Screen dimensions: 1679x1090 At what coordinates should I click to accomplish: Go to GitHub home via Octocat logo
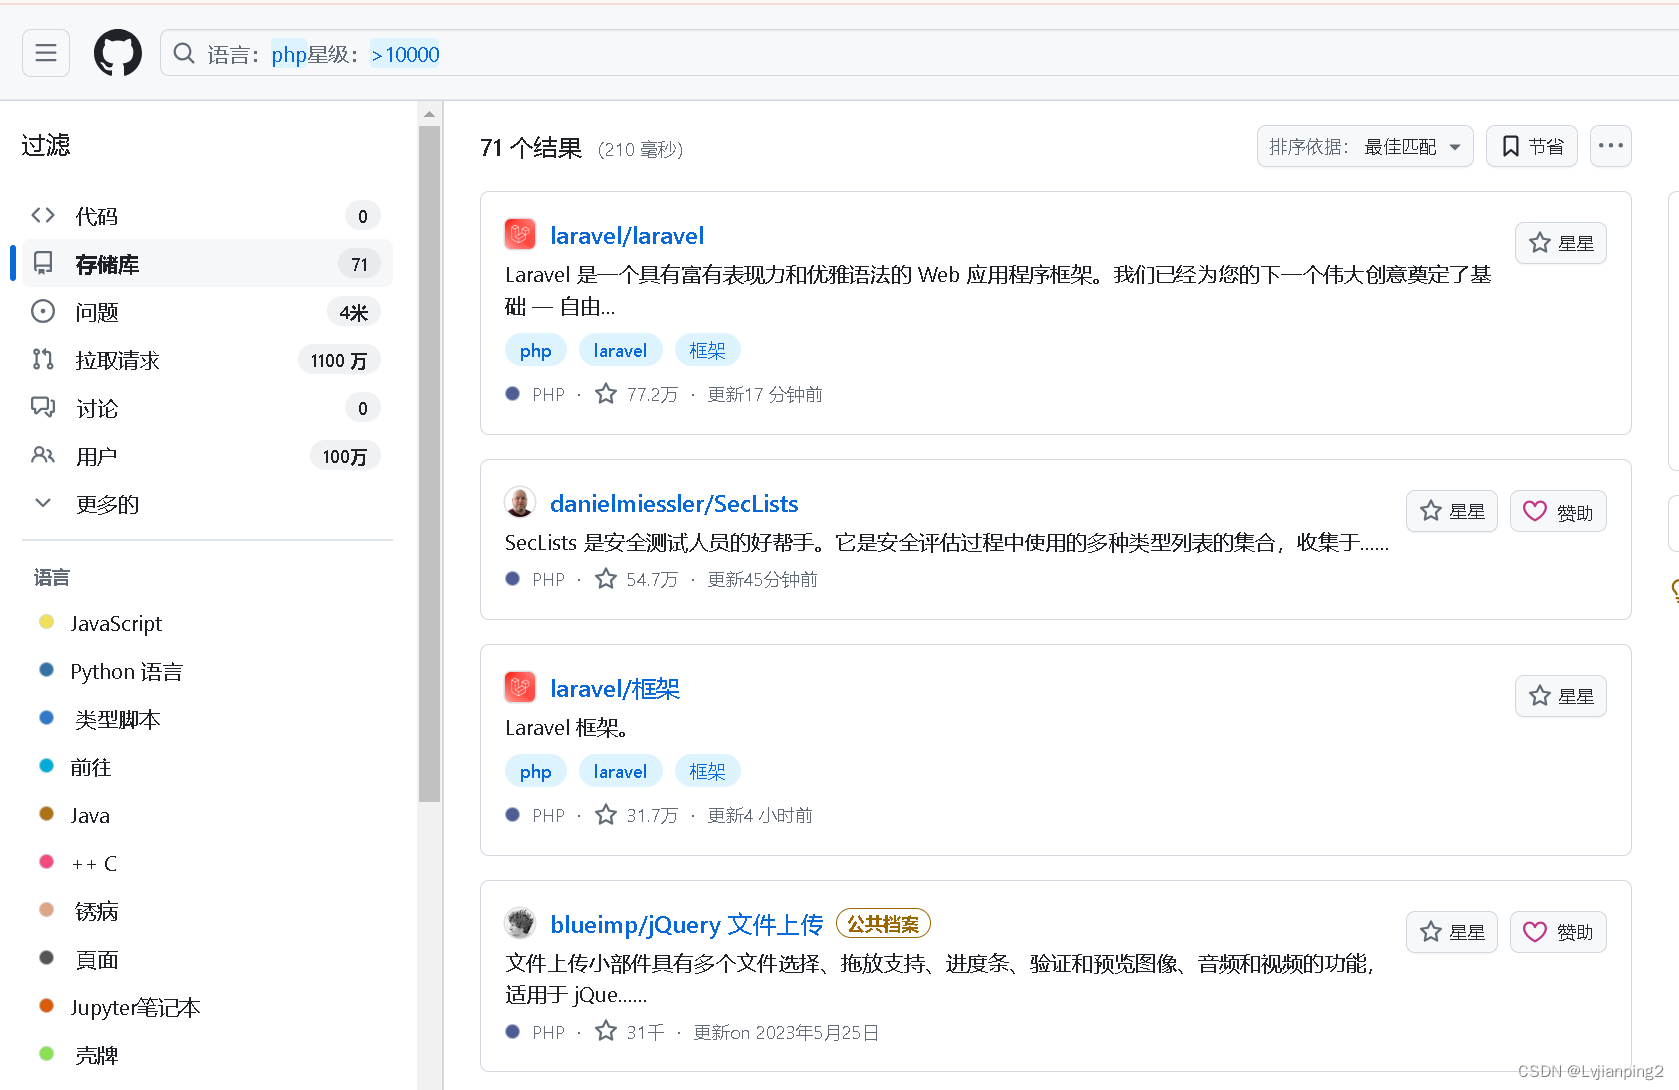[118, 53]
